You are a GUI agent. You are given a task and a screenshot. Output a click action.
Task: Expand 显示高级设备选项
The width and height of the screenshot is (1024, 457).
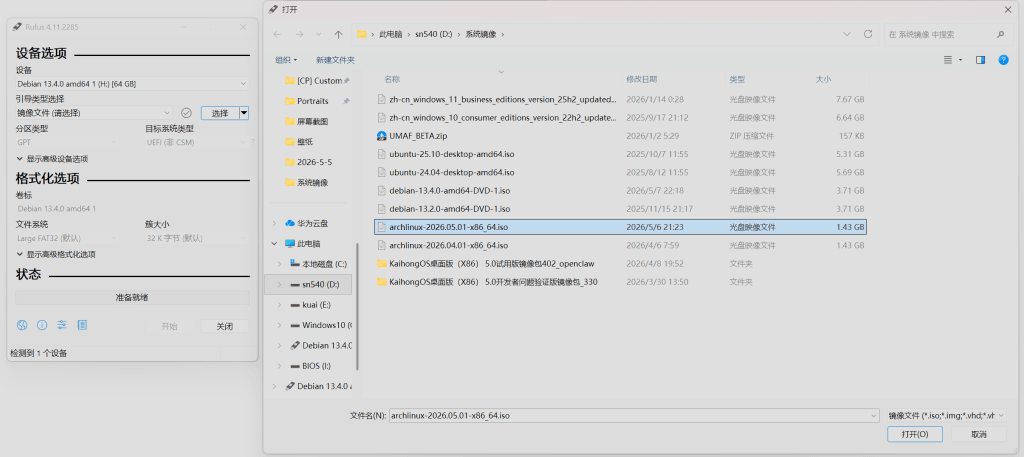[52, 159]
